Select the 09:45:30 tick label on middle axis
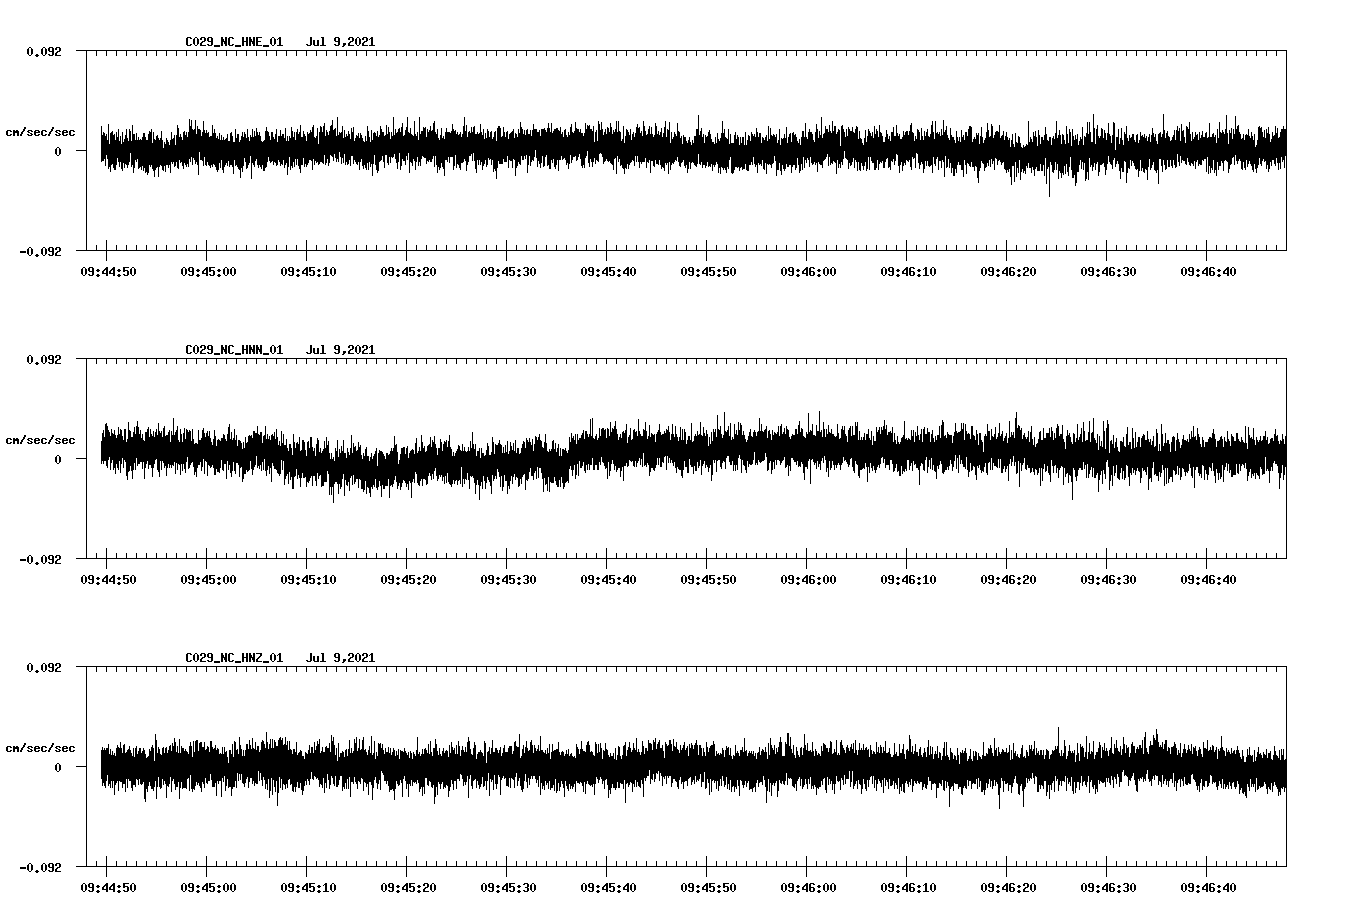The width and height of the screenshot is (1358, 924). tap(509, 577)
